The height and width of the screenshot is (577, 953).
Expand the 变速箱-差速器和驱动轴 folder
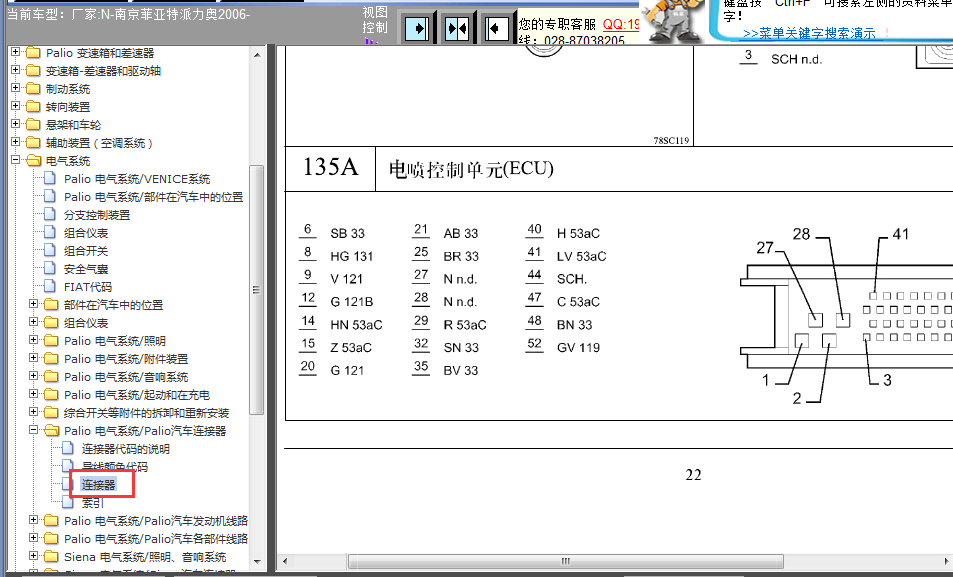tap(16, 70)
